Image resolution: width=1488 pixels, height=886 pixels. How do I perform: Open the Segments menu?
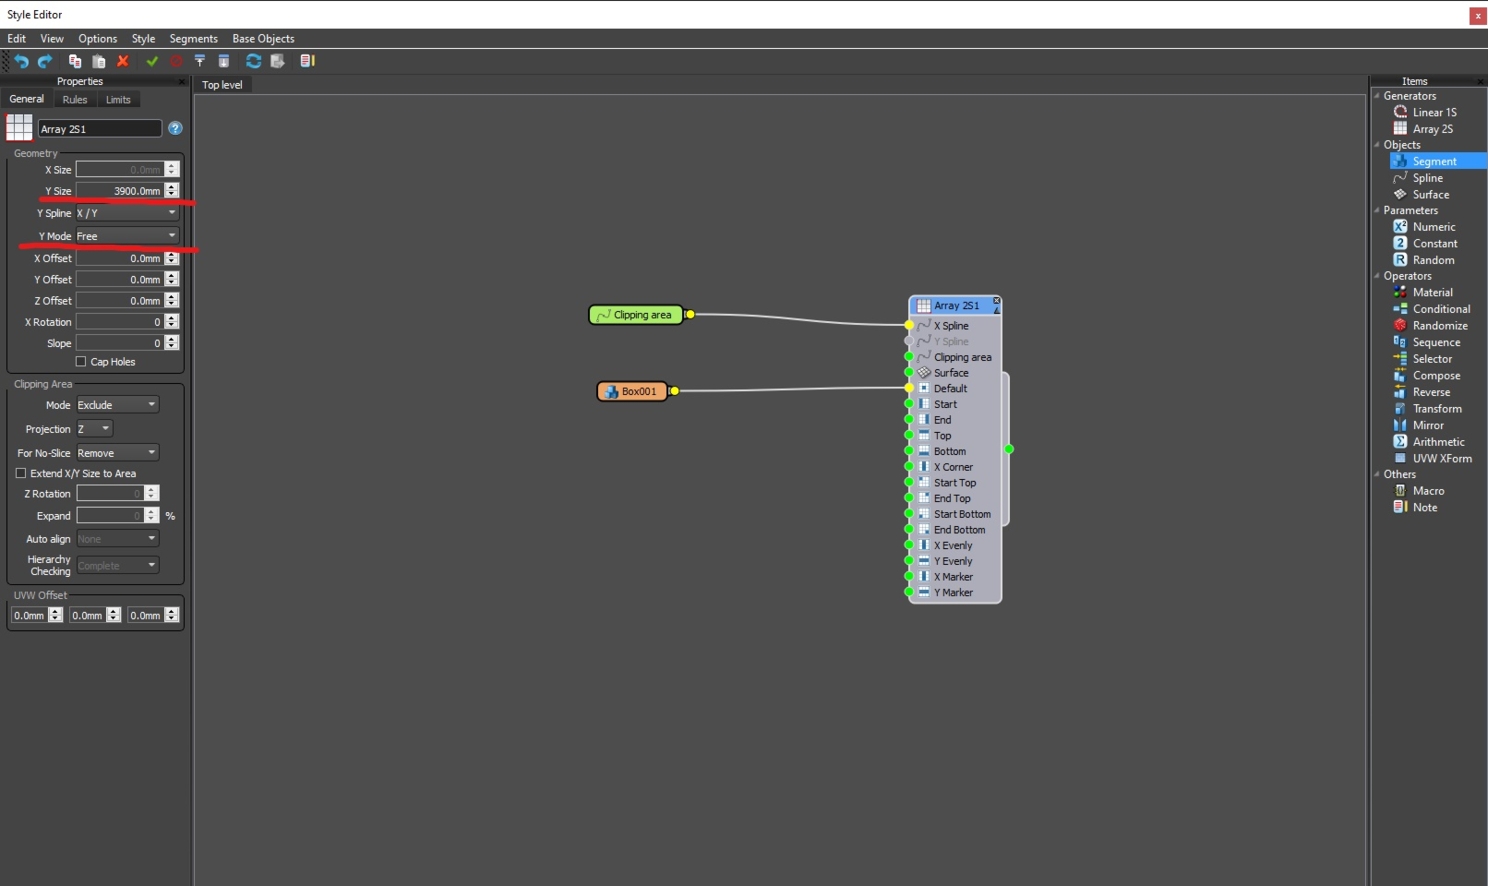tap(193, 39)
